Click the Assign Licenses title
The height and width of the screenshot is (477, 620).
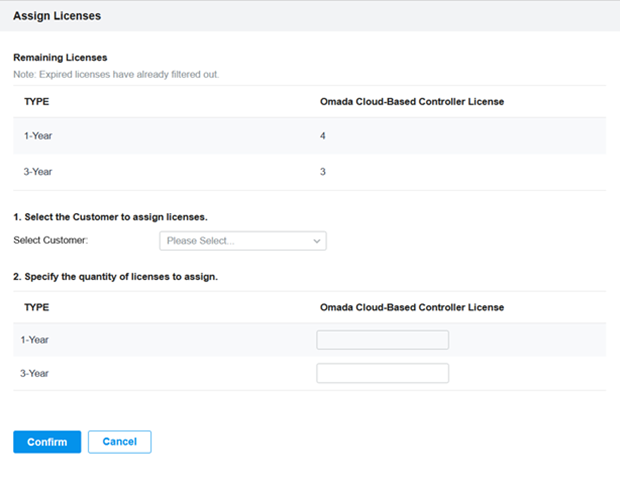point(57,16)
